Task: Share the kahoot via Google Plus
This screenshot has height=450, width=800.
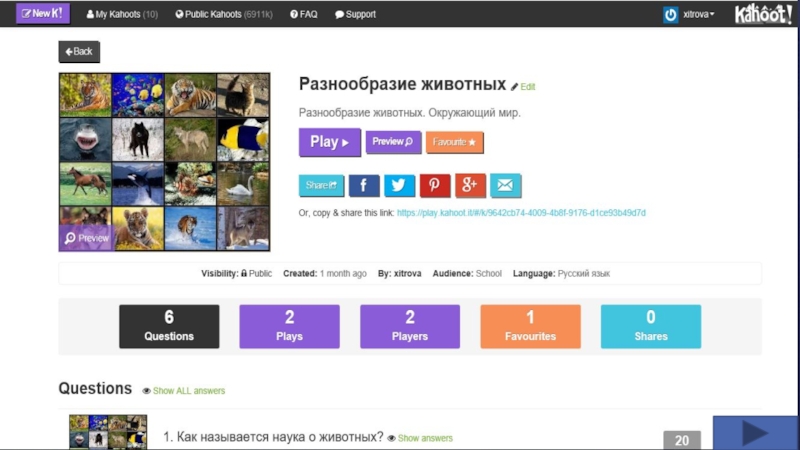Action: click(x=470, y=185)
